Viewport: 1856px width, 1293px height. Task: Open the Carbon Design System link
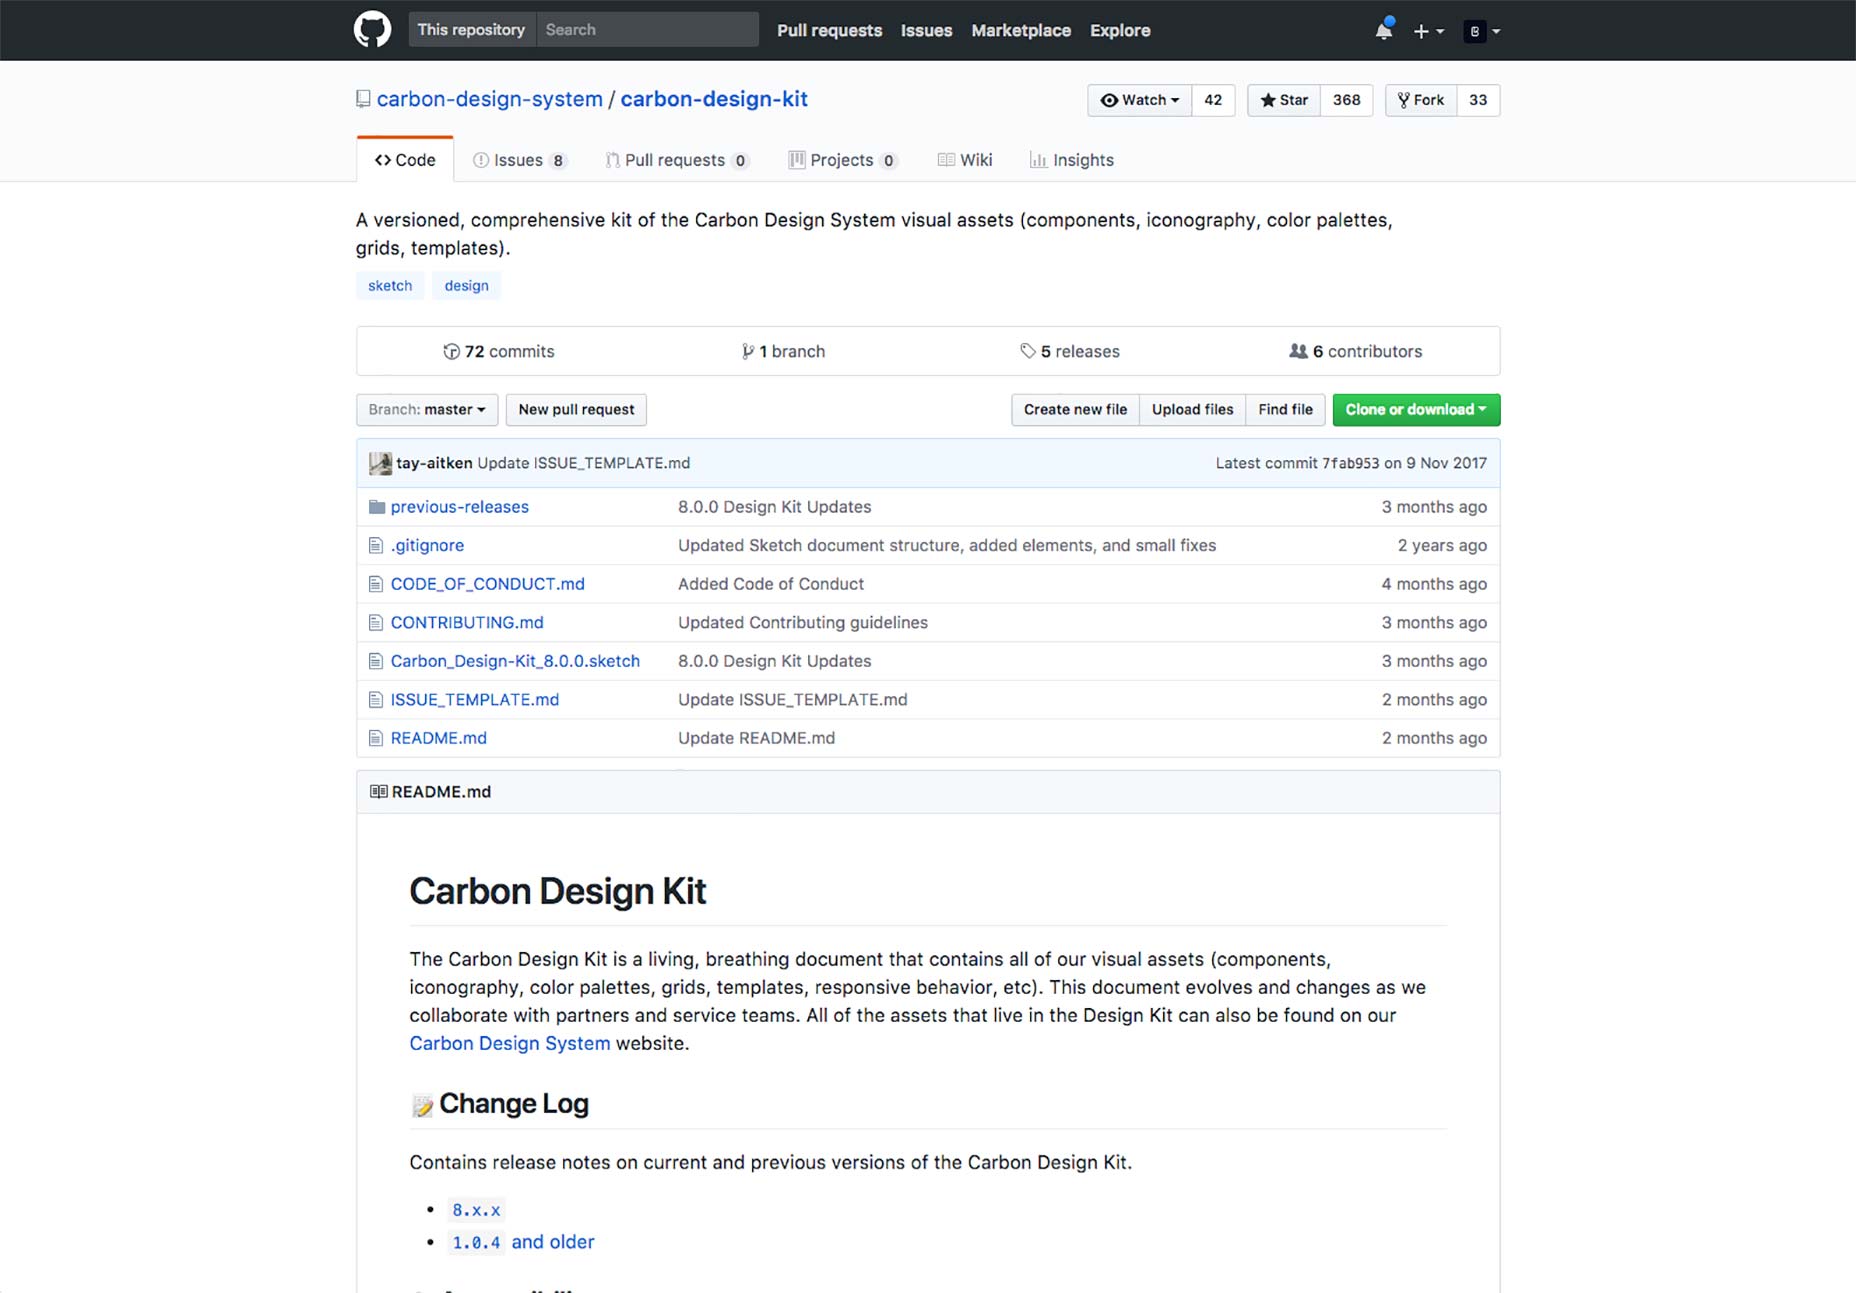510,1043
